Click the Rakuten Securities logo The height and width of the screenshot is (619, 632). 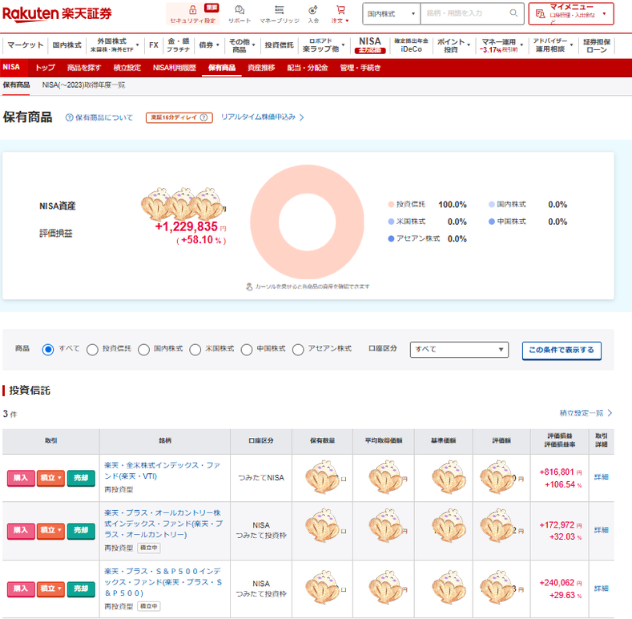tap(57, 14)
